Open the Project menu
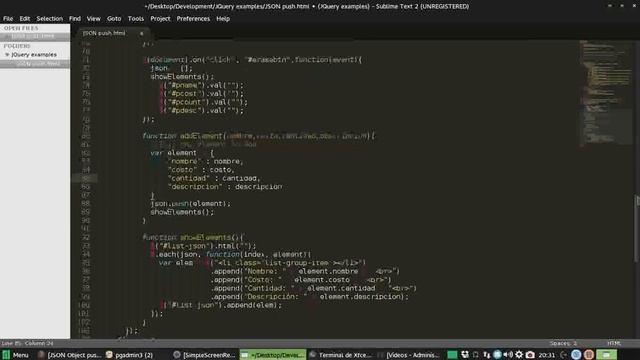 [160, 19]
